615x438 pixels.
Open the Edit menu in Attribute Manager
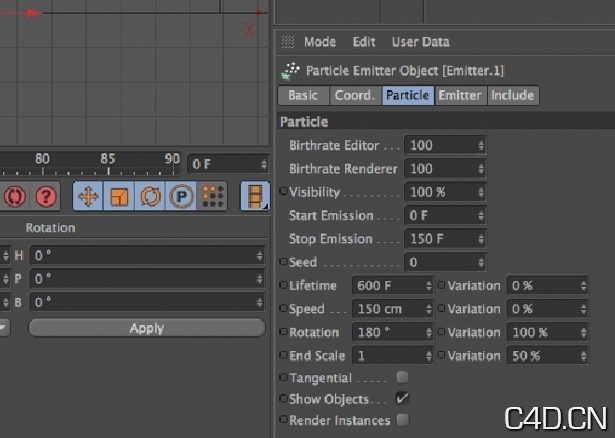point(364,42)
